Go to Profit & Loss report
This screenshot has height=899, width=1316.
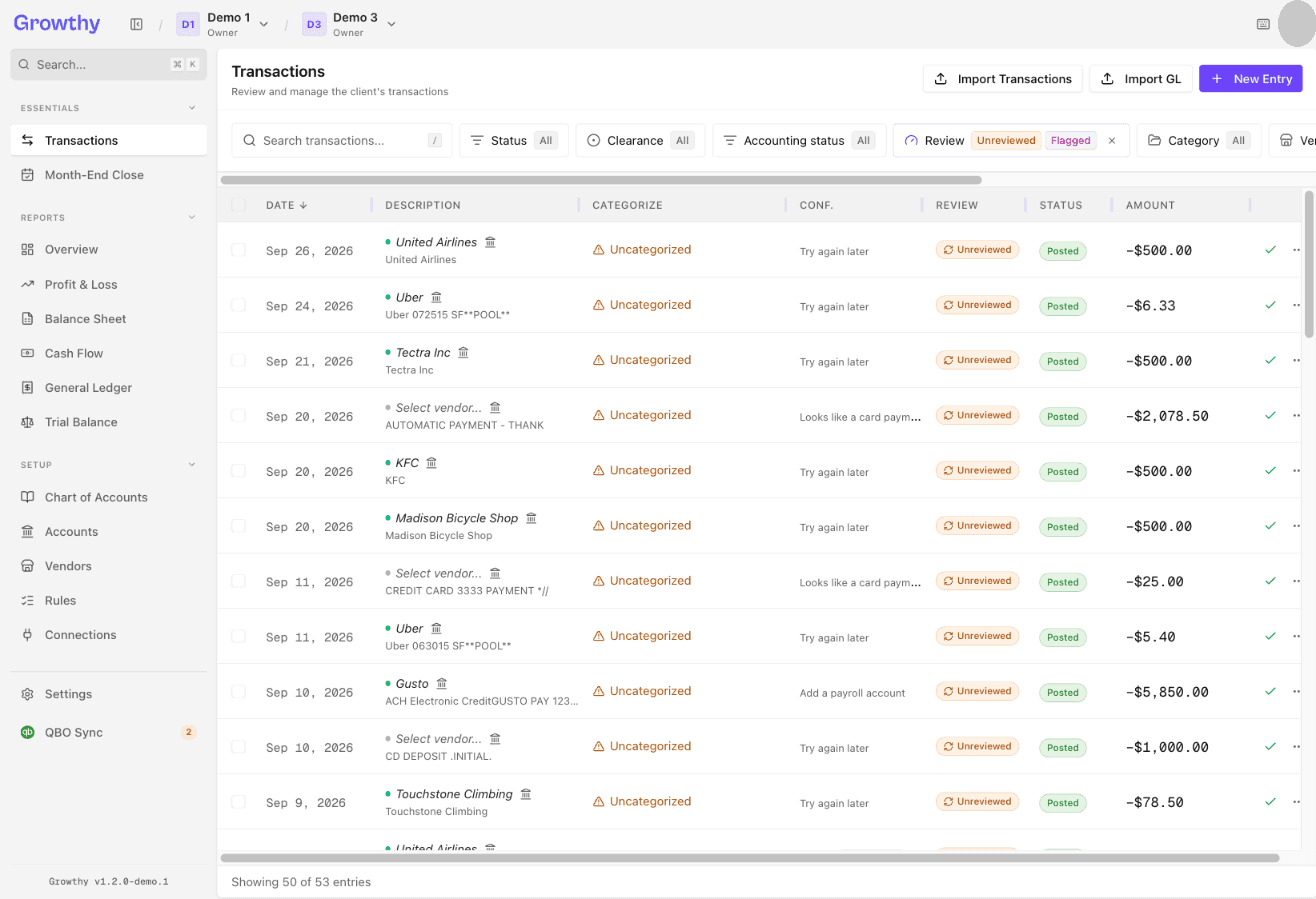109,284
